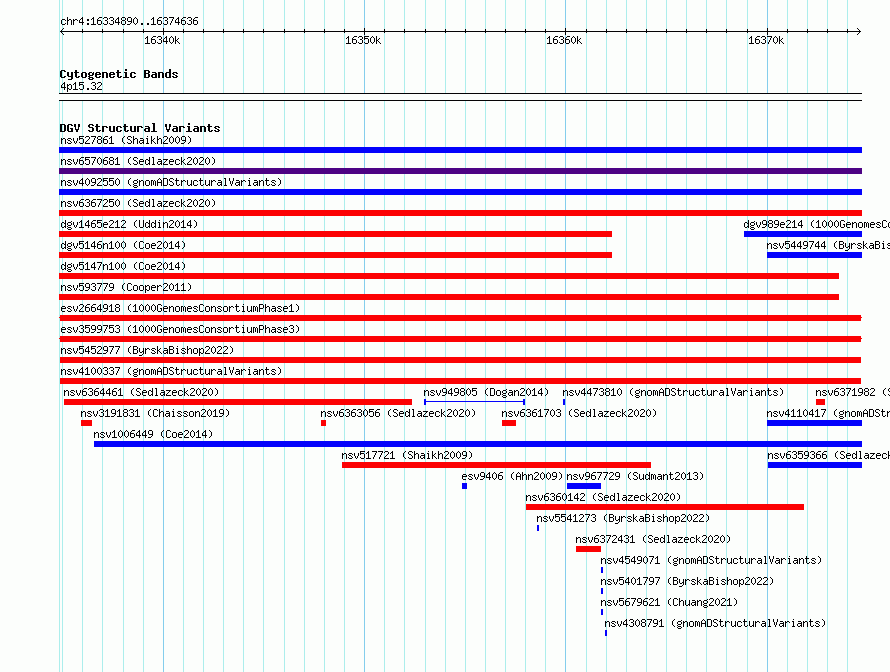Image resolution: width=890 pixels, height=672 pixels.
Task: Click the Cytogenetic Bands track title
Action: coord(119,74)
